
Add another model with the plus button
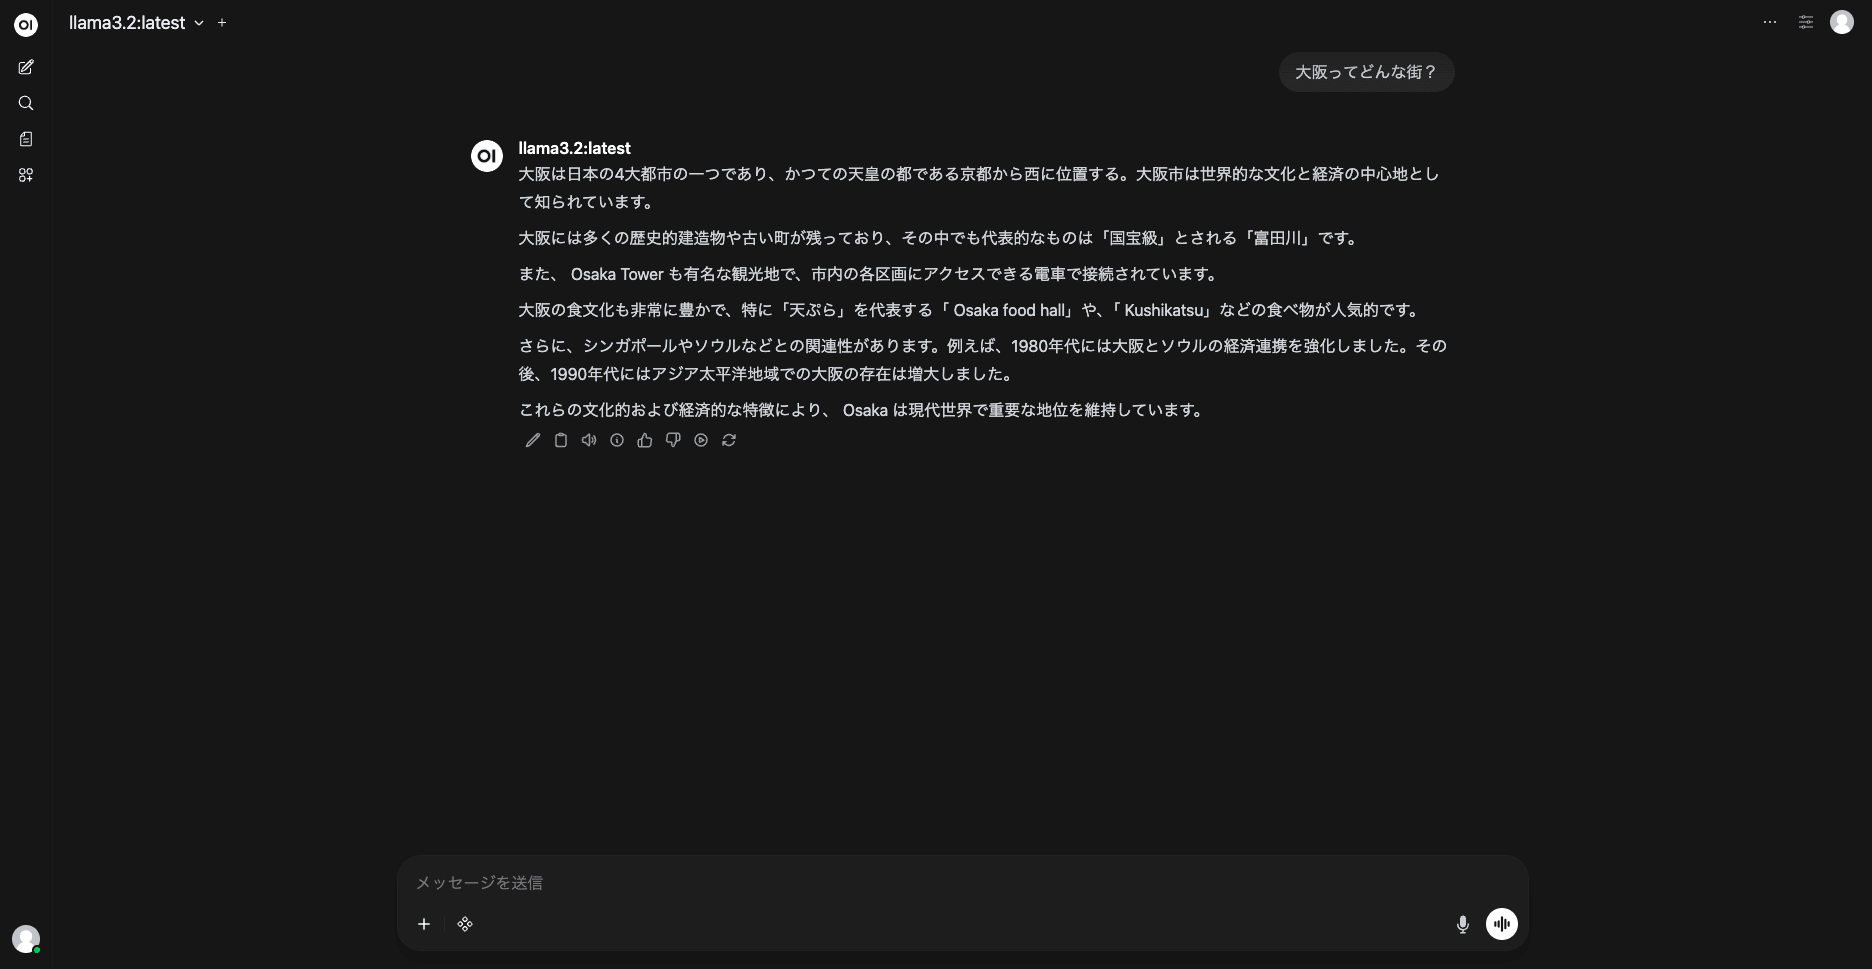(x=222, y=22)
